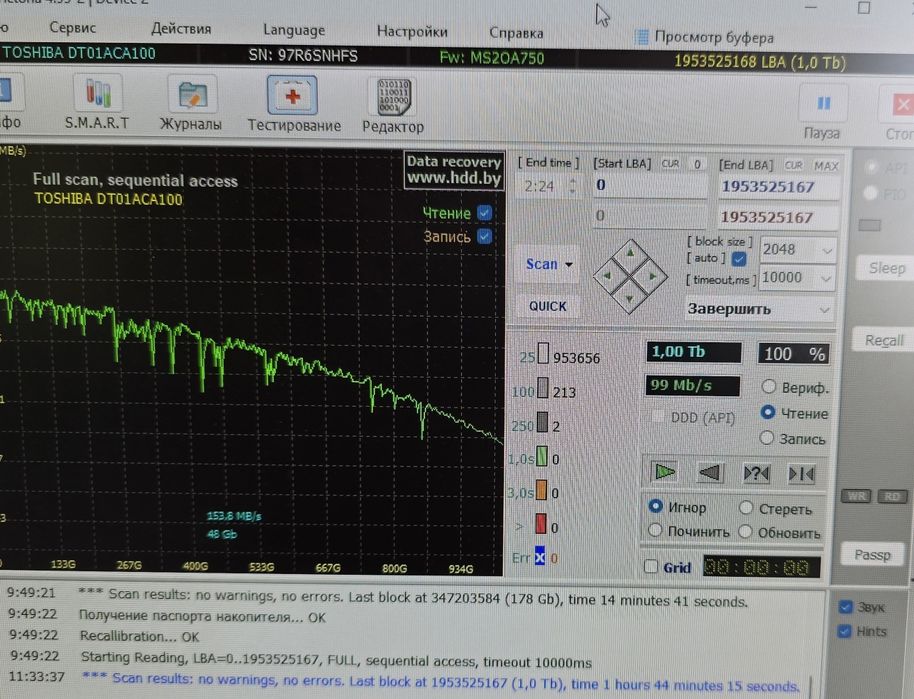Image resolution: width=914 pixels, height=699 pixels.
Task: Select the Чтение mode radio button
Action: [768, 412]
